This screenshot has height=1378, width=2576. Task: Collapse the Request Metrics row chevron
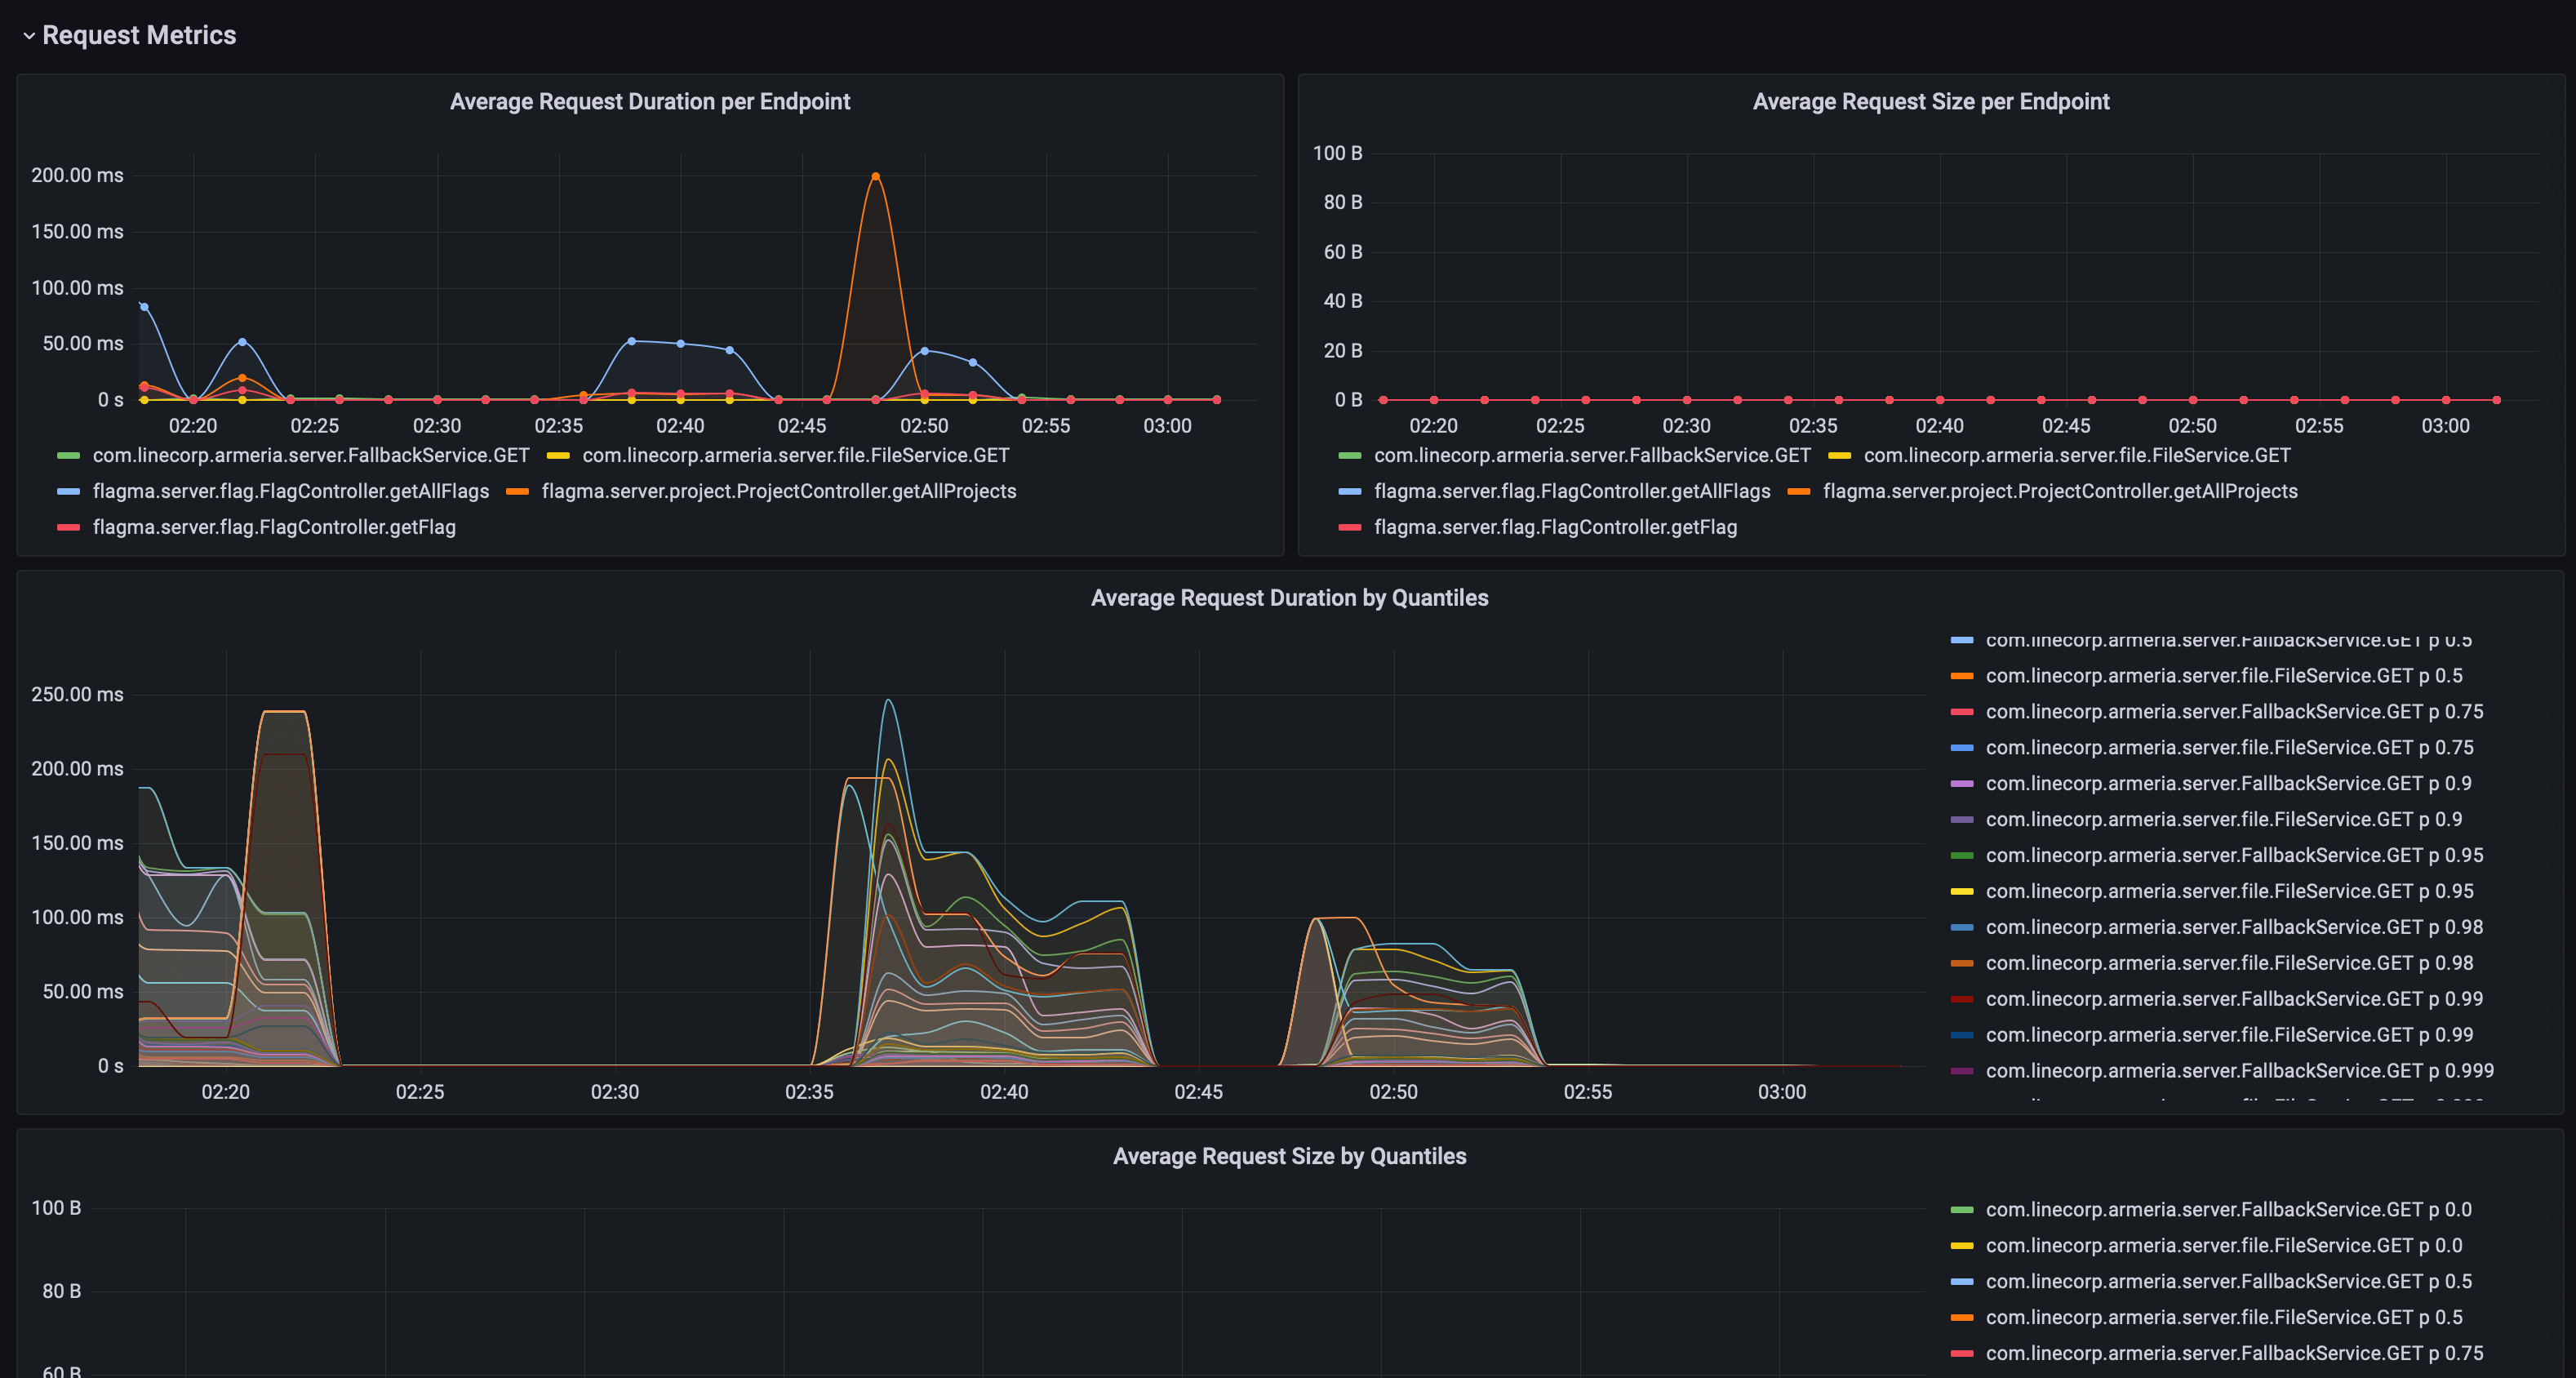click(x=29, y=36)
